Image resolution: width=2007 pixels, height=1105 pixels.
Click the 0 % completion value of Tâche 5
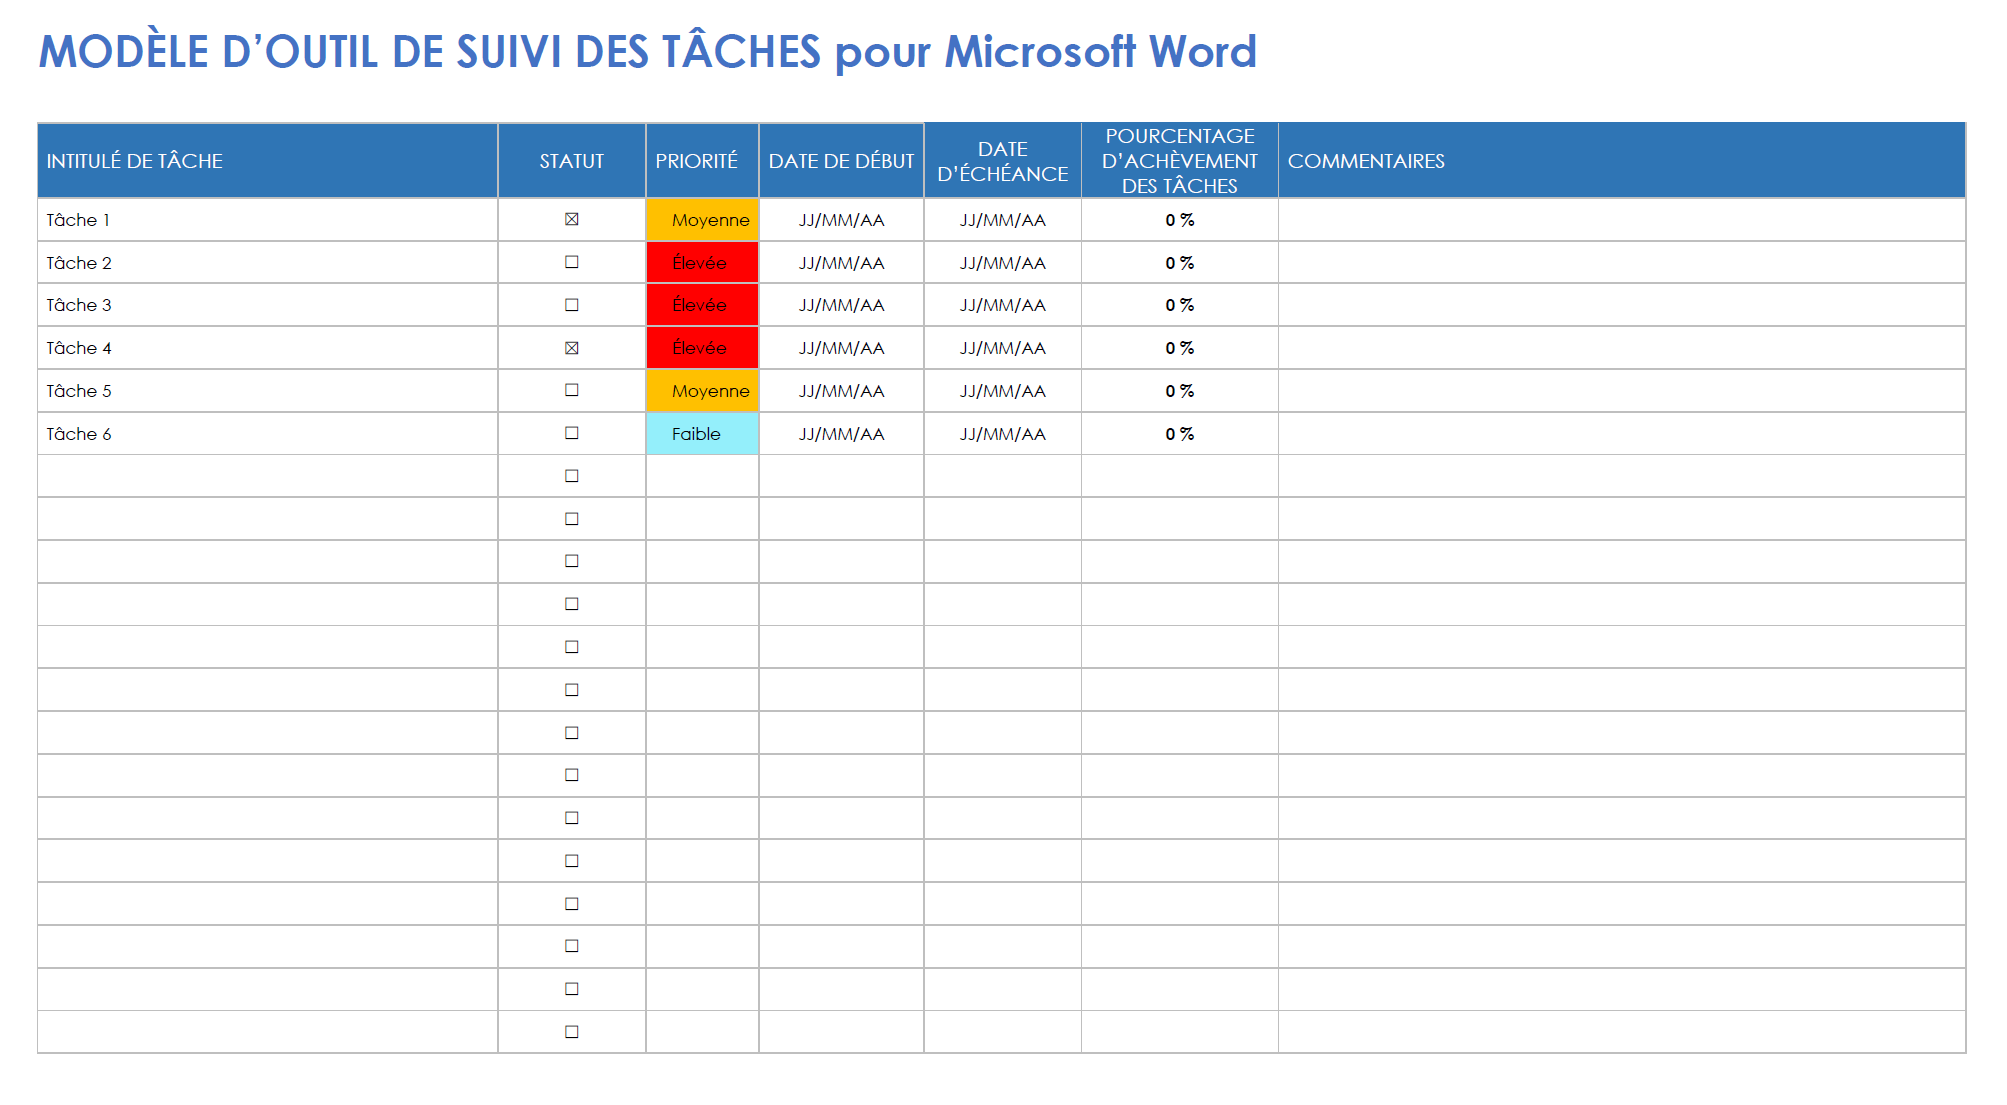(1179, 391)
